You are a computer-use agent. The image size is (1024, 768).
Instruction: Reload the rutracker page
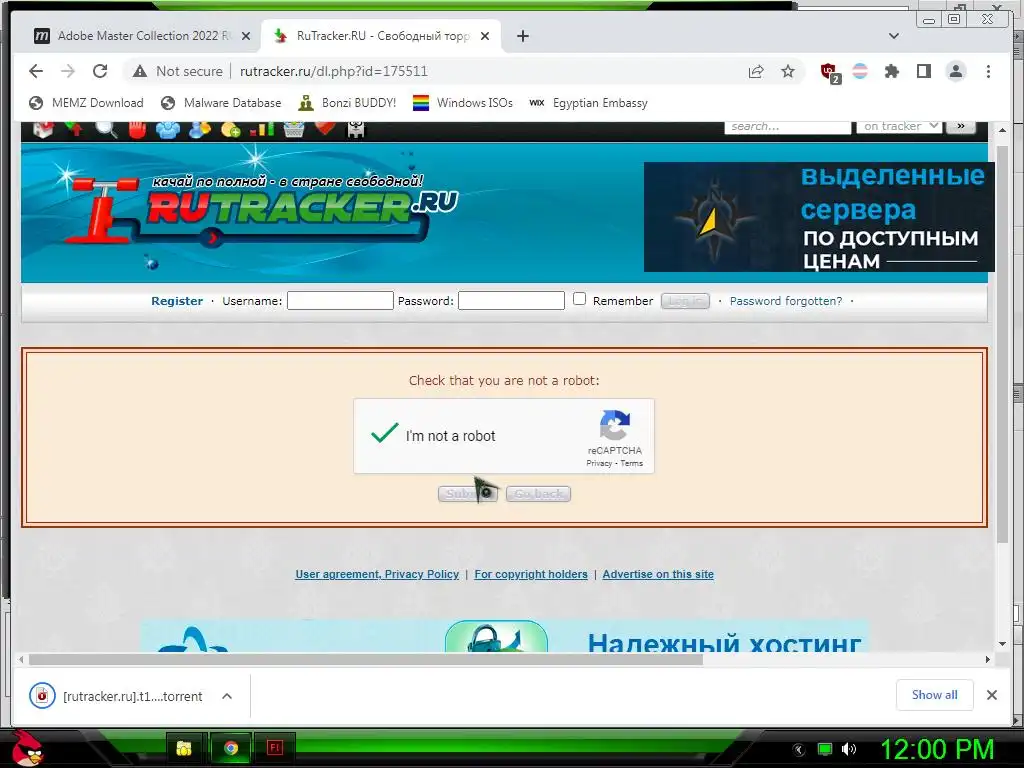100,71
